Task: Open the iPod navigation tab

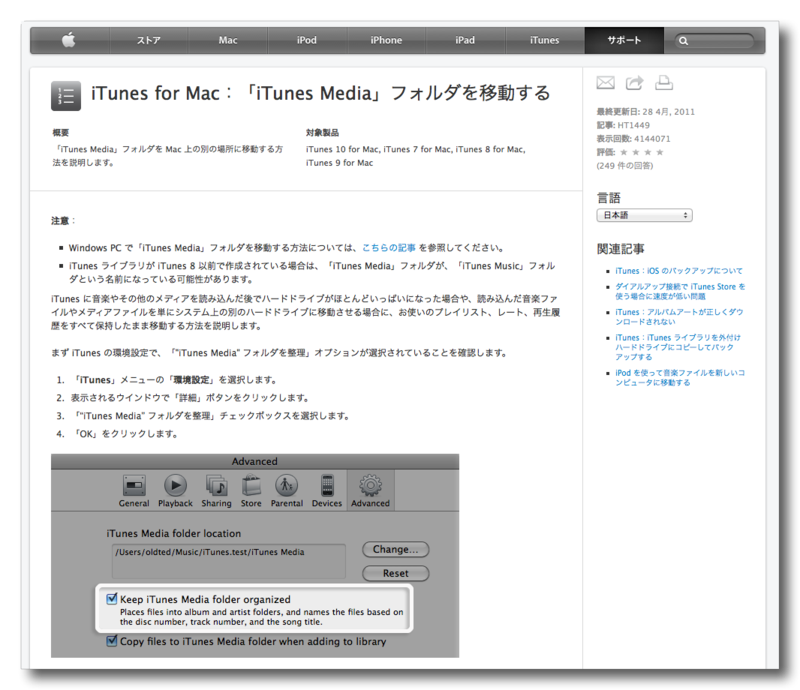Action: click(307, 40)
